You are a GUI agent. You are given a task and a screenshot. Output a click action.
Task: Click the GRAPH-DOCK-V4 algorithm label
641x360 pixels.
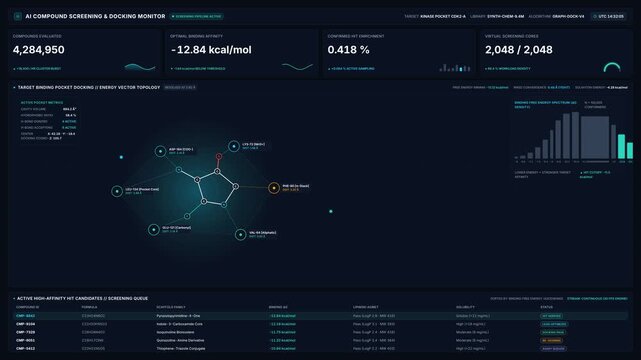tap(568, 16)
